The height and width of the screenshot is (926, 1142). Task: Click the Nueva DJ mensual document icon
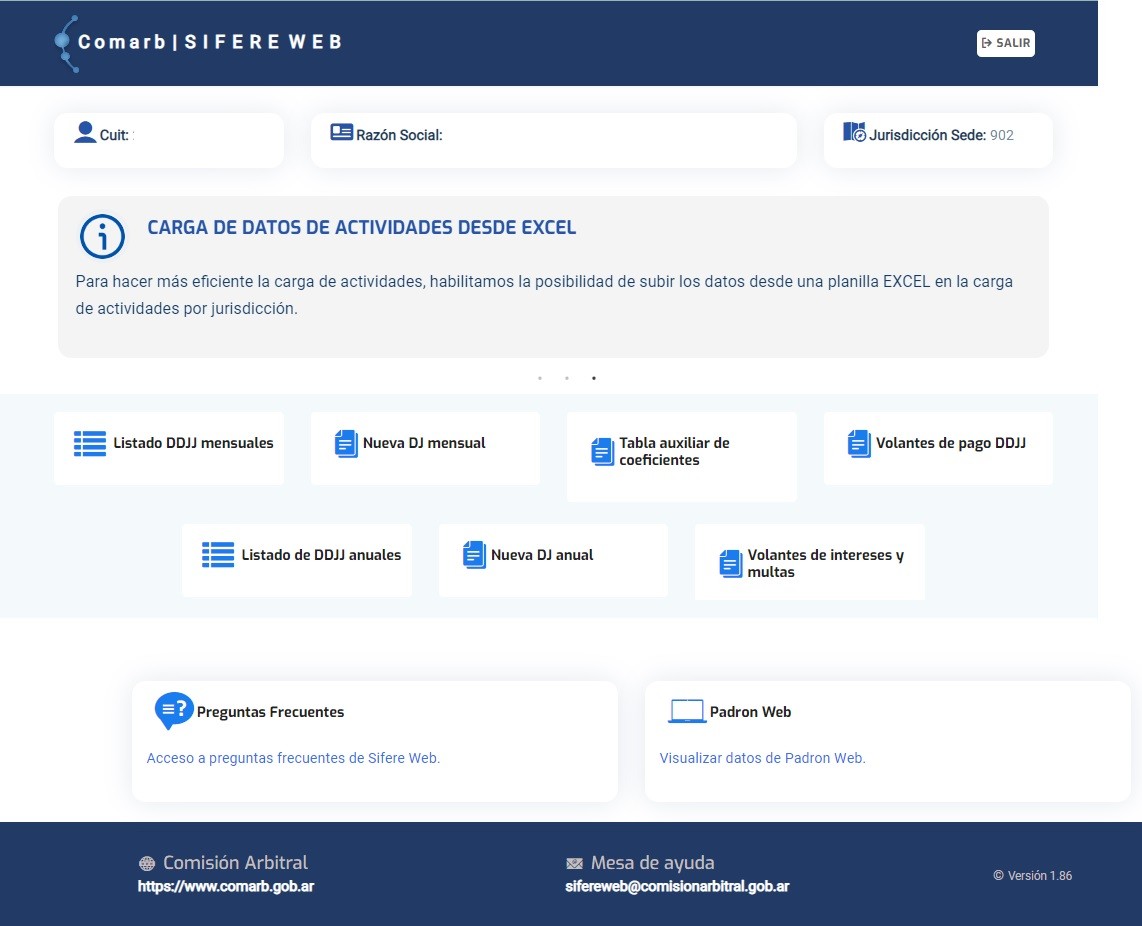(346, 443)
